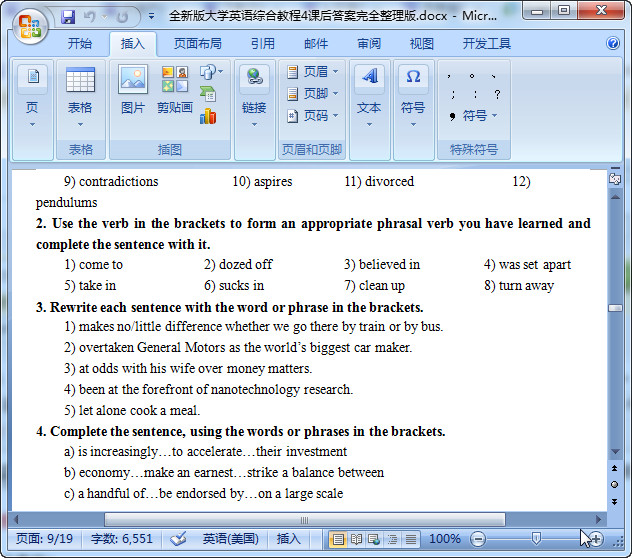This screenshot has height=558, width=632.
Task: Click the Office button orb
Action: click(x=30, y=27)
